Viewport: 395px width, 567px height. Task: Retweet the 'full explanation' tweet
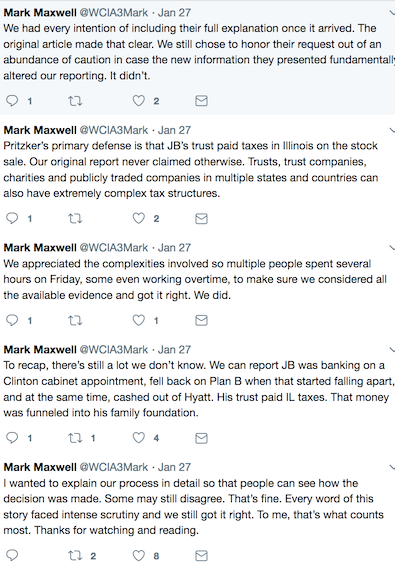pos(75,101)
